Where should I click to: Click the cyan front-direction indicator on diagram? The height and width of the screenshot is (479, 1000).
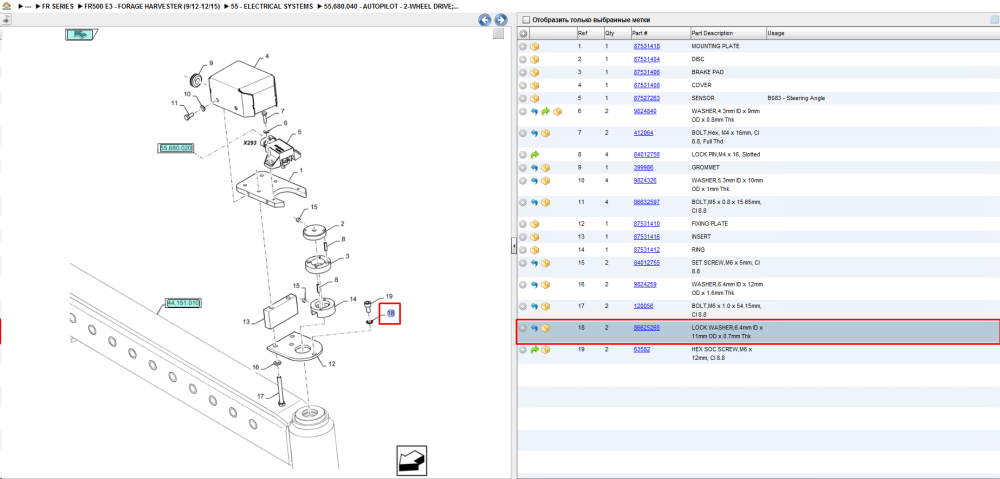tap(80, 34)
